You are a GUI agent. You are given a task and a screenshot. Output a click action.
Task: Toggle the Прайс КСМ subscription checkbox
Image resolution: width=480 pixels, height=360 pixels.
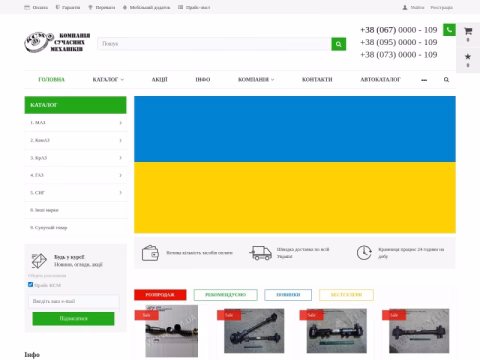click(x=31, y=285)
